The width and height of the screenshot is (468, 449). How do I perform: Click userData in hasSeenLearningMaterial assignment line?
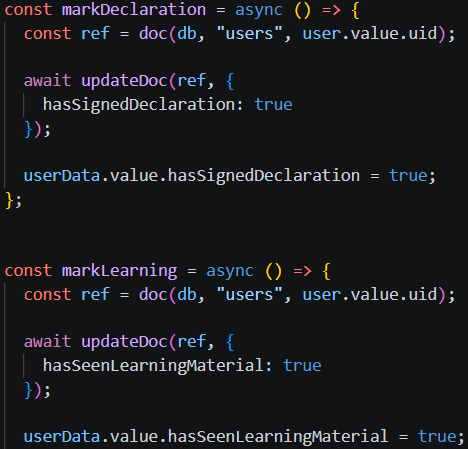click(x=62, y=437)
